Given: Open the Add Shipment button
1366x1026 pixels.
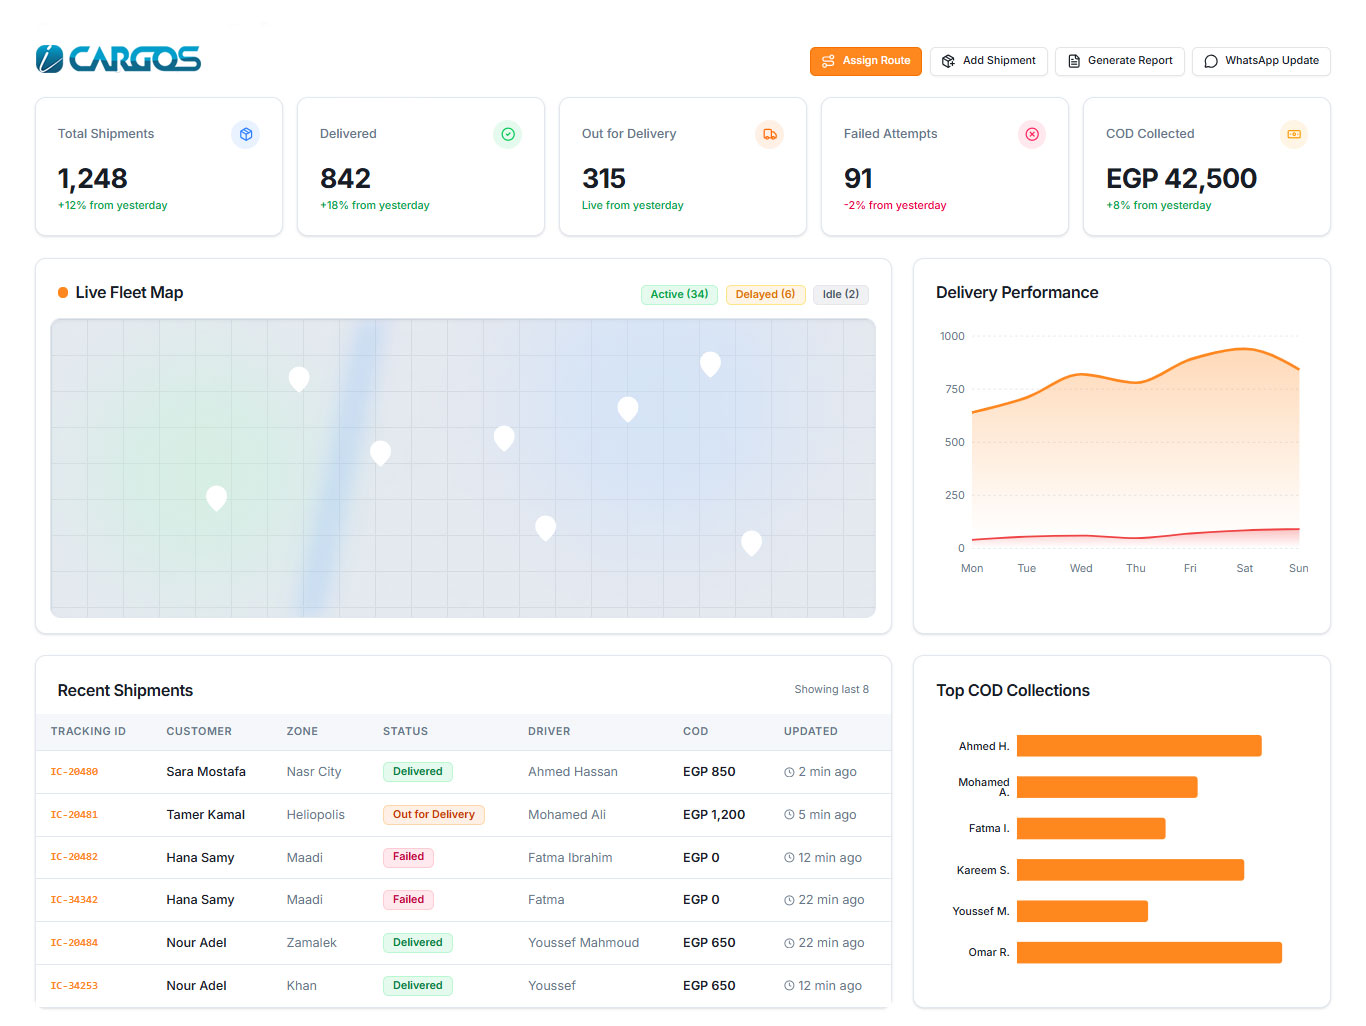Looking at the screenshot, I should point(989,61).
